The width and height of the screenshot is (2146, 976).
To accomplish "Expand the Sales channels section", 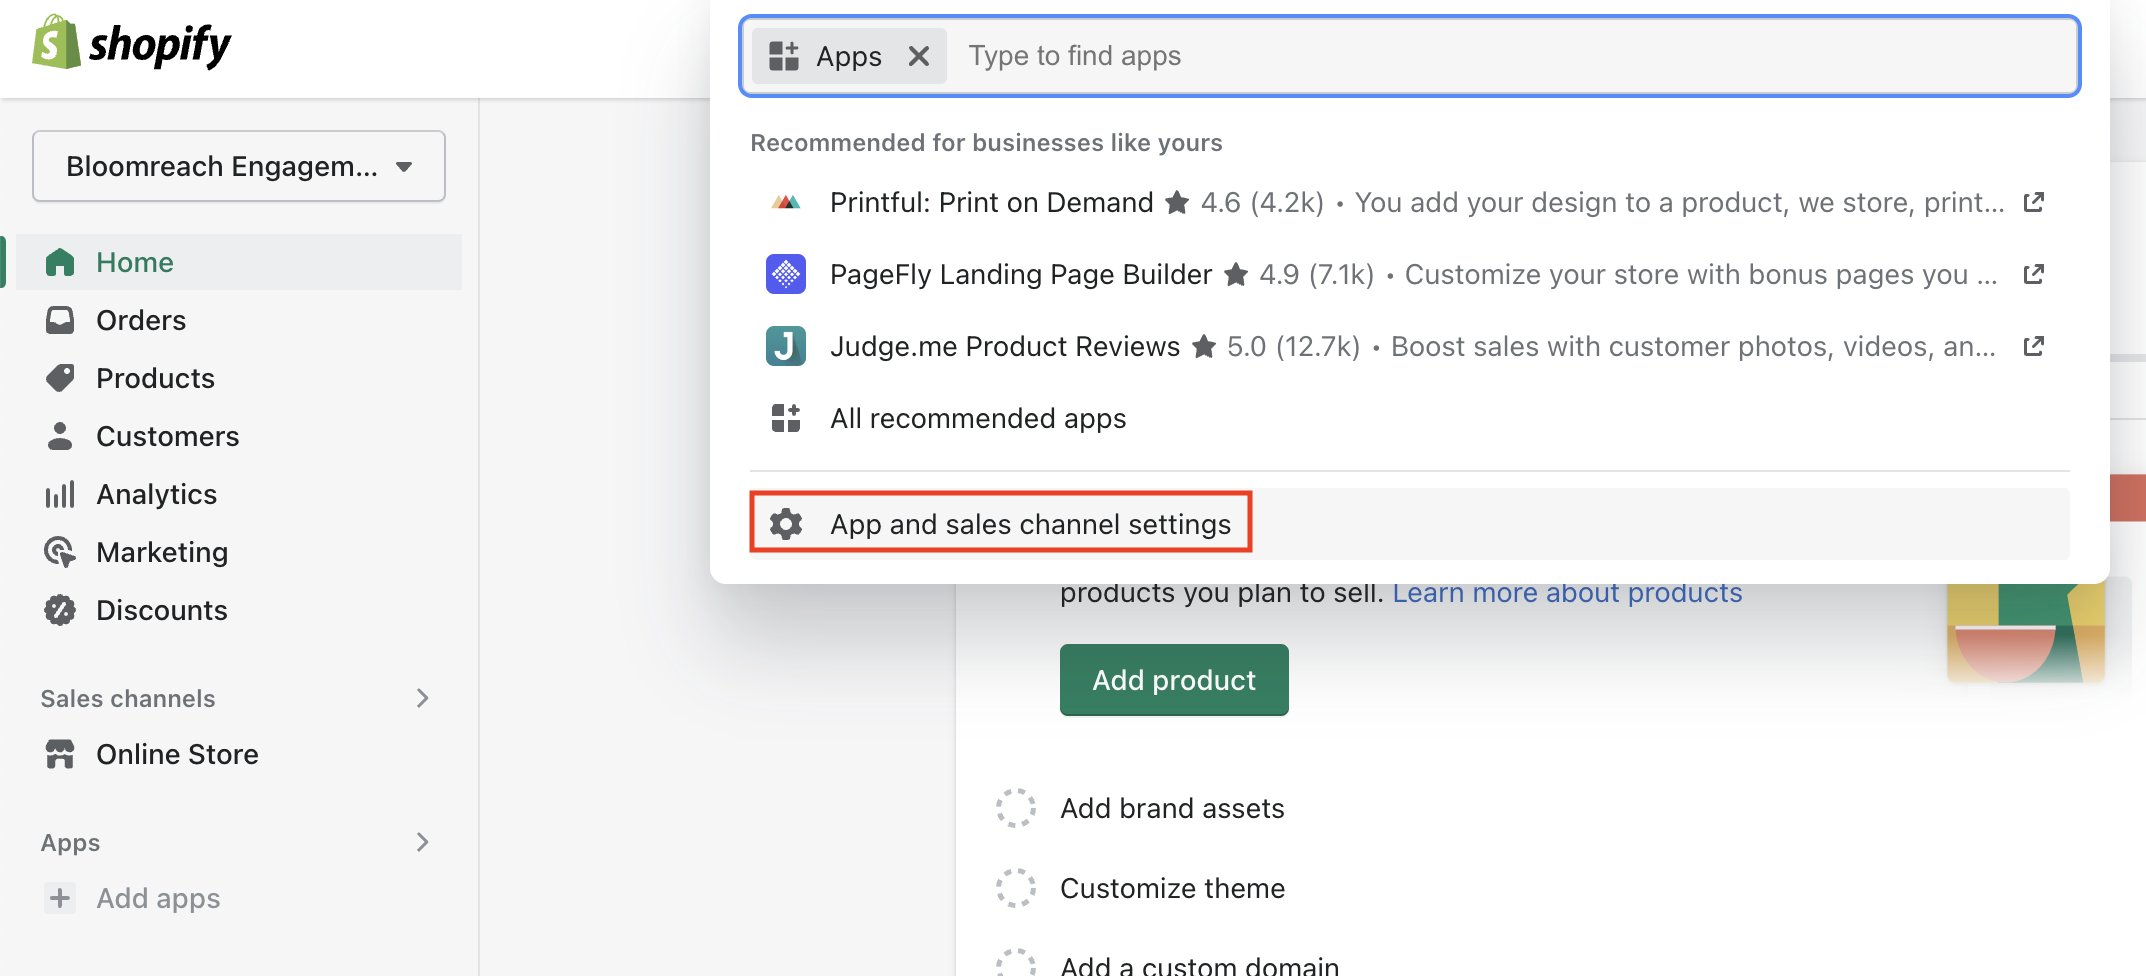I will point(423,698).
